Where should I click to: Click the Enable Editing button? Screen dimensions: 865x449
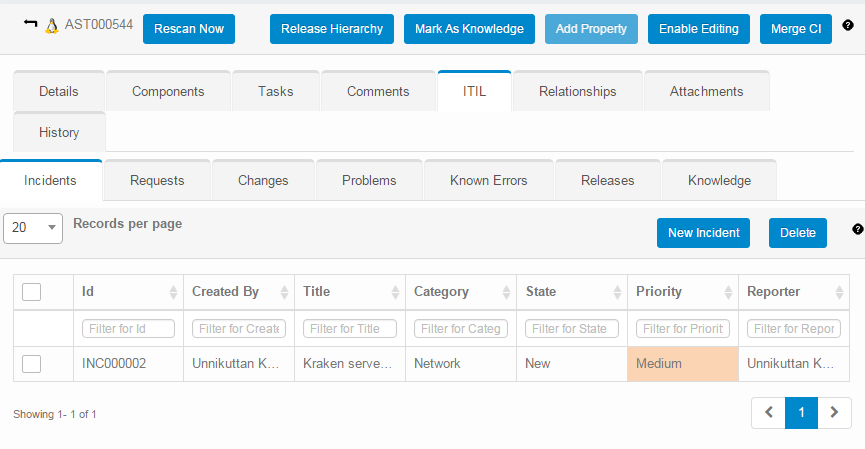[x=698, y=29]
